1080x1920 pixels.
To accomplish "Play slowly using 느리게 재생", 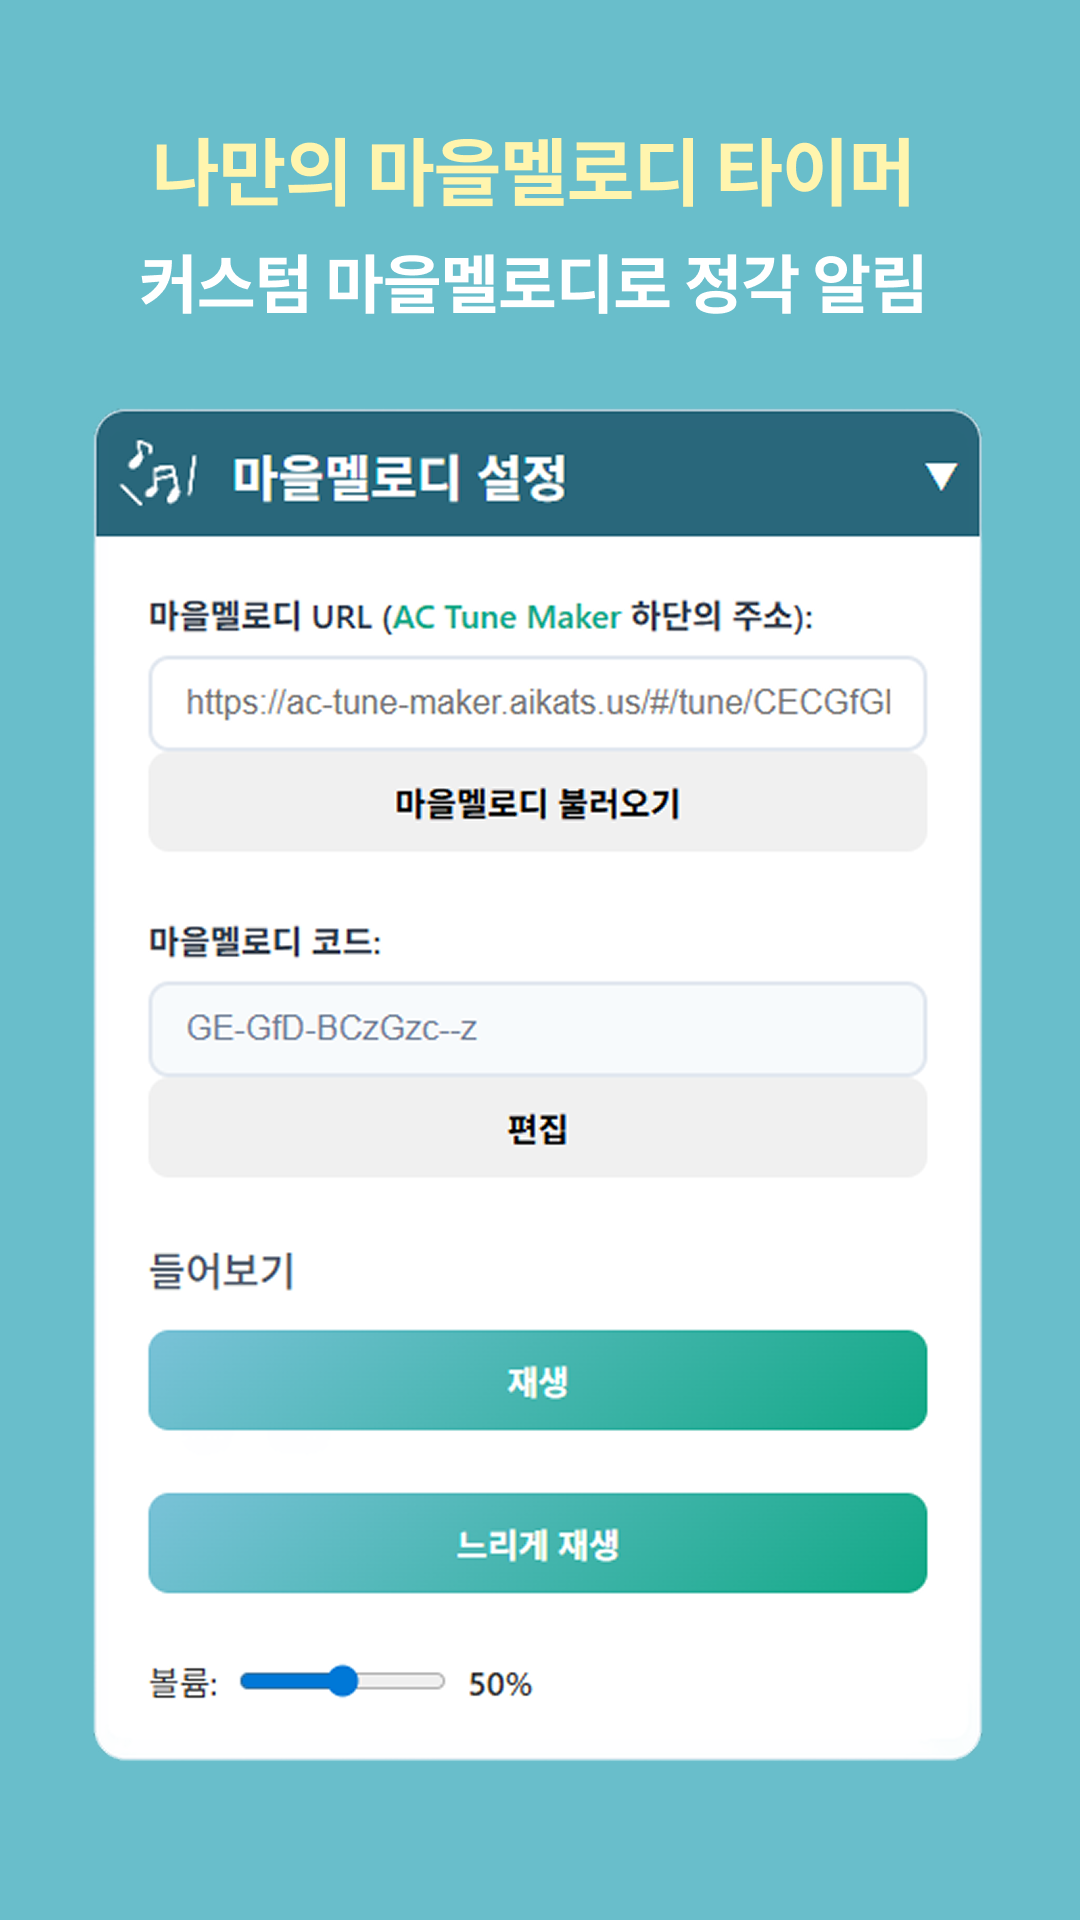I will click(538, 1543).
